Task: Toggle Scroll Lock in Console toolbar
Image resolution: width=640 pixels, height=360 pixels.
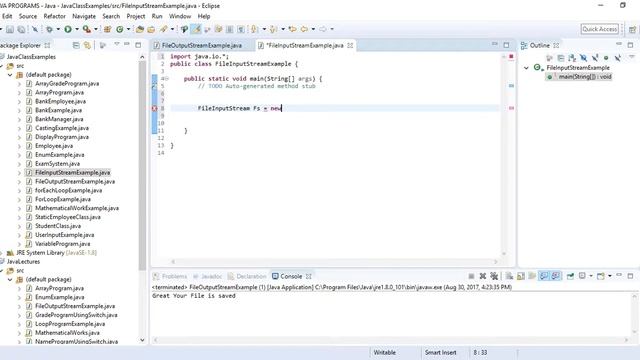Action: (521, 276)
